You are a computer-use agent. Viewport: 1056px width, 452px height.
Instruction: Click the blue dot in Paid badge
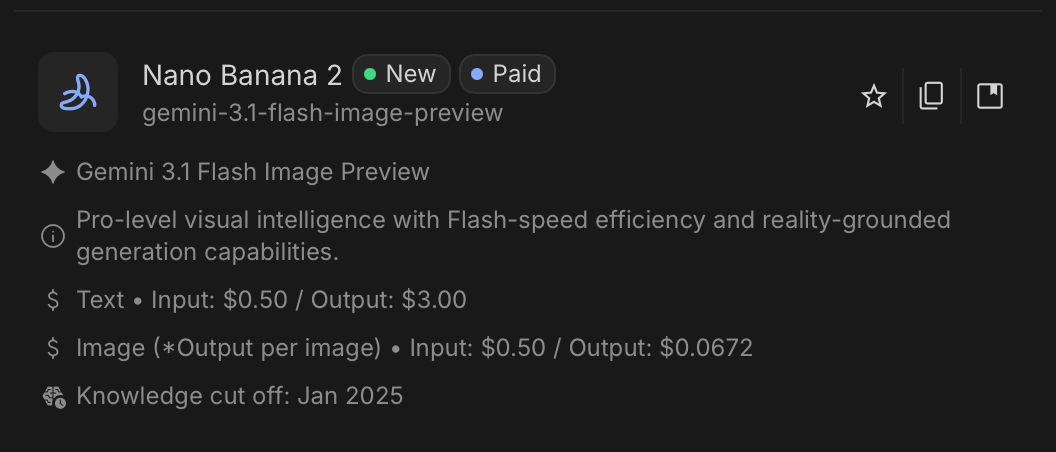click(477, 74)
